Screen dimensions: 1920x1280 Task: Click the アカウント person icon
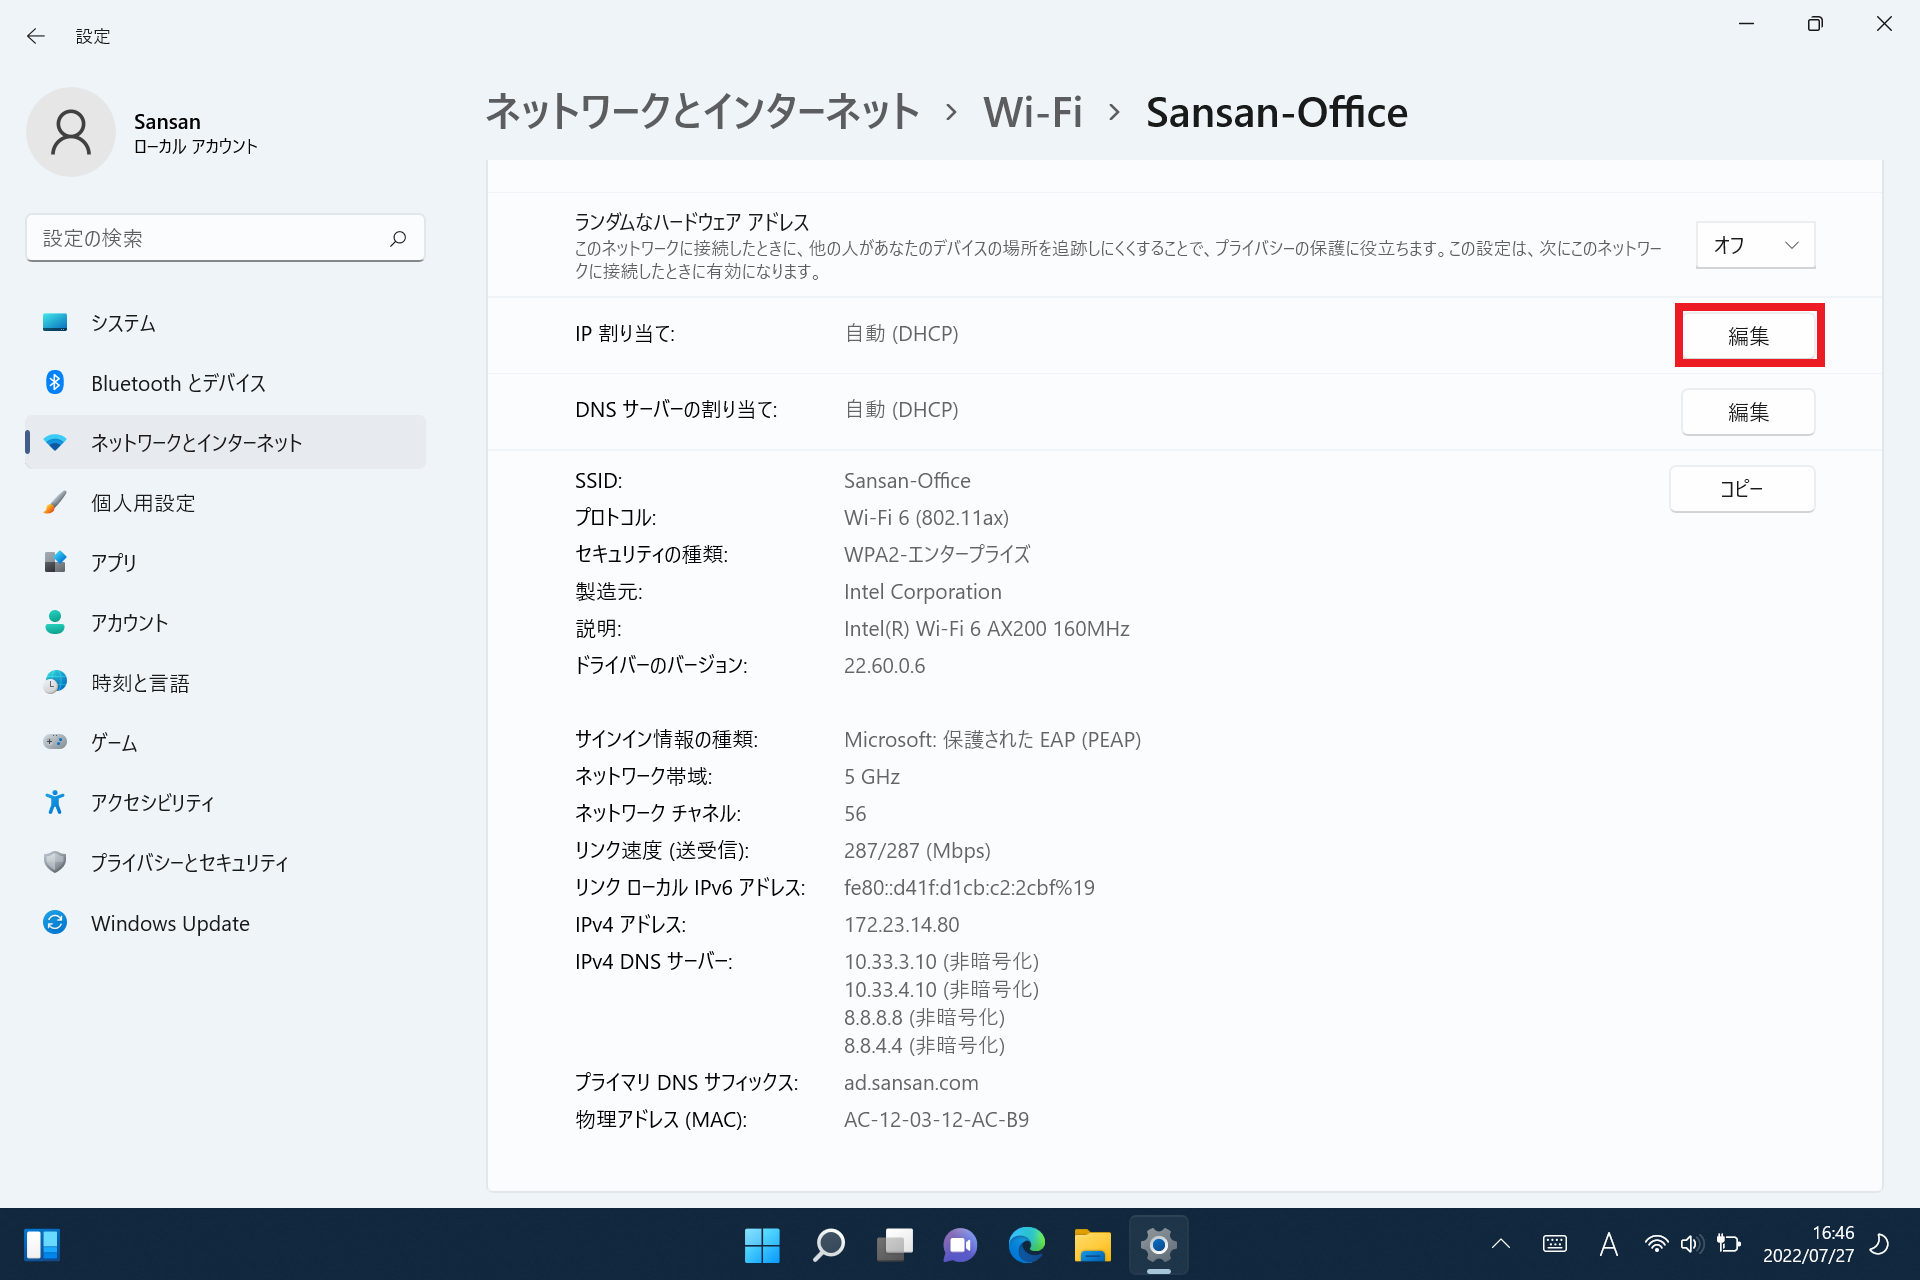55,622
